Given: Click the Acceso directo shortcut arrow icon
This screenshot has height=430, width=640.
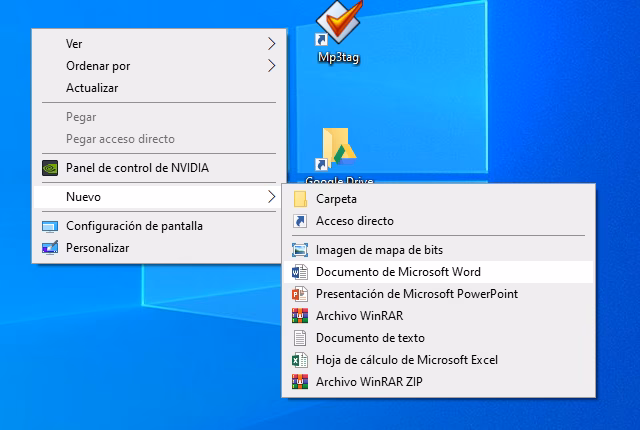Looking at the screenshot, I should pos(300,221).
